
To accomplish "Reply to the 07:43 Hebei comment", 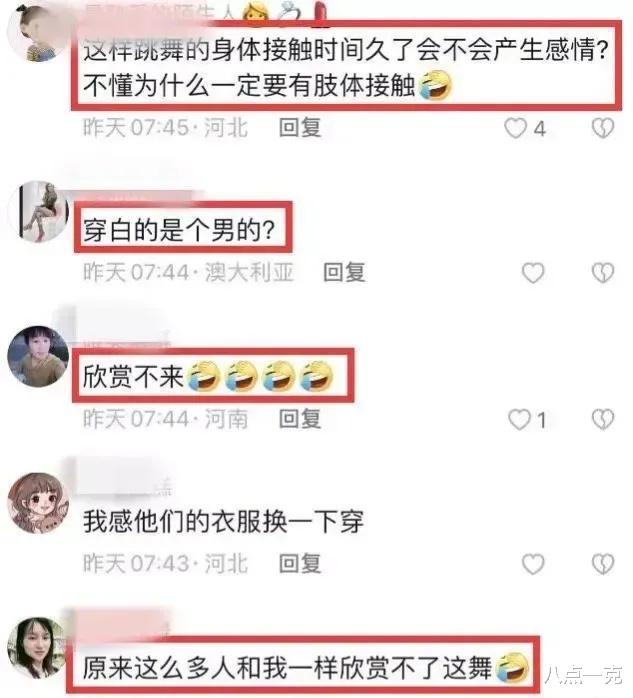I will 300,564.
